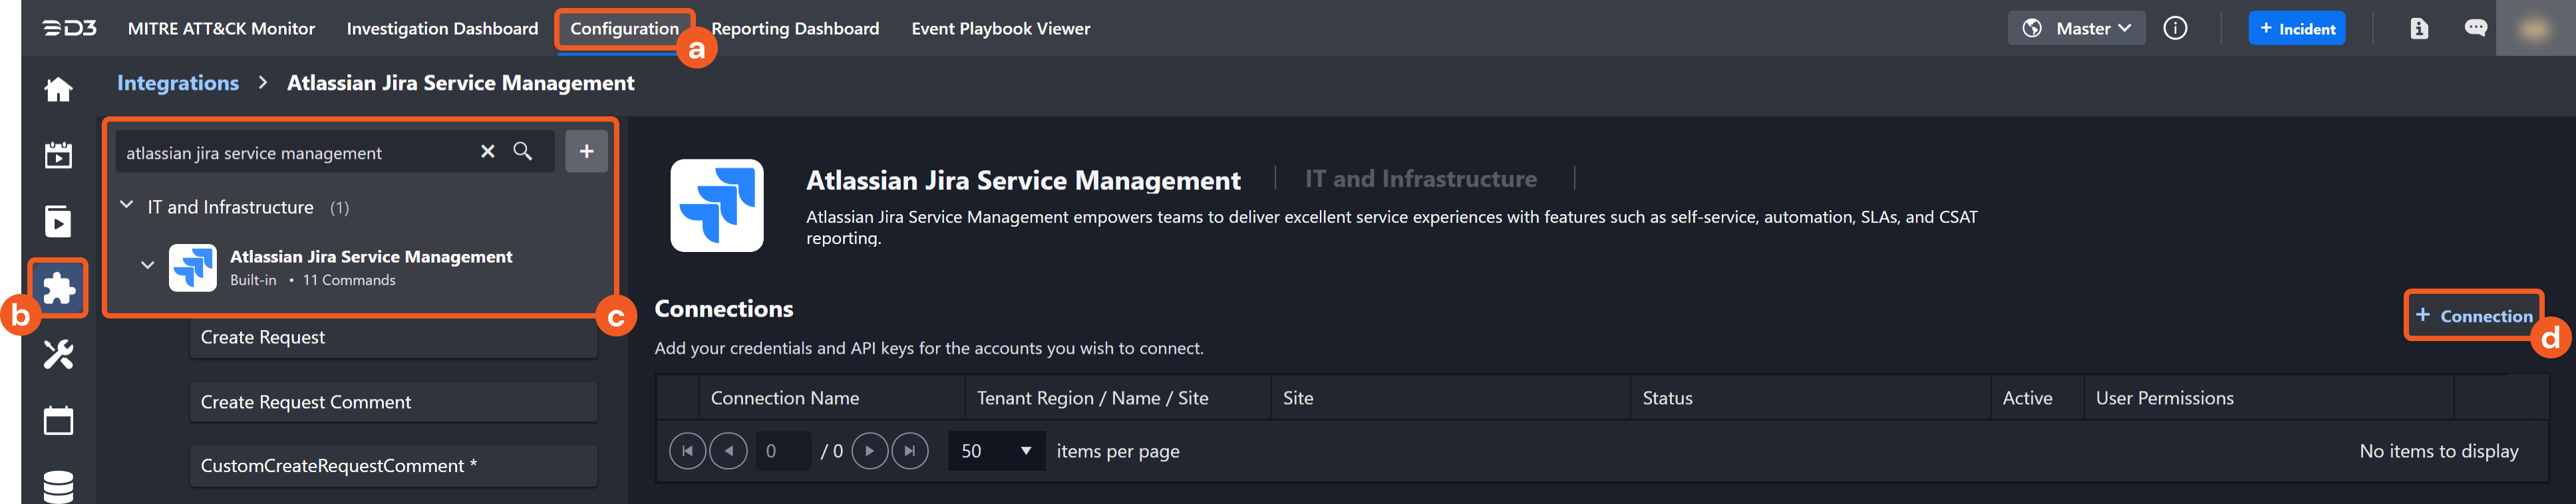The height and width of the screenshot is (504, 2576).
Task: Click the + Incident button
Action: 2296,28
